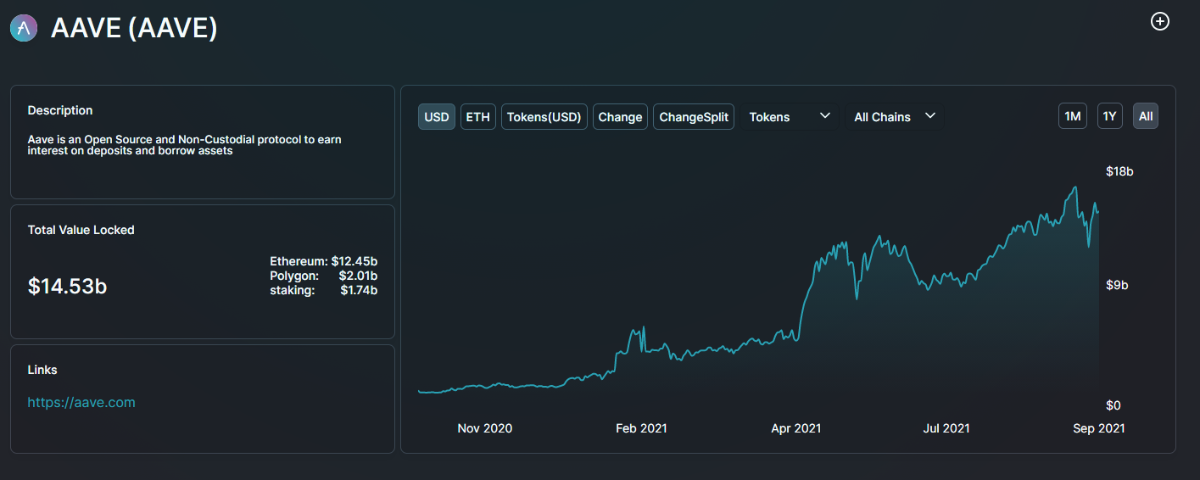Switch the chart to ETH denomination
The height and width of the screenshot is (480, 1200).
[x=478, y=117]
